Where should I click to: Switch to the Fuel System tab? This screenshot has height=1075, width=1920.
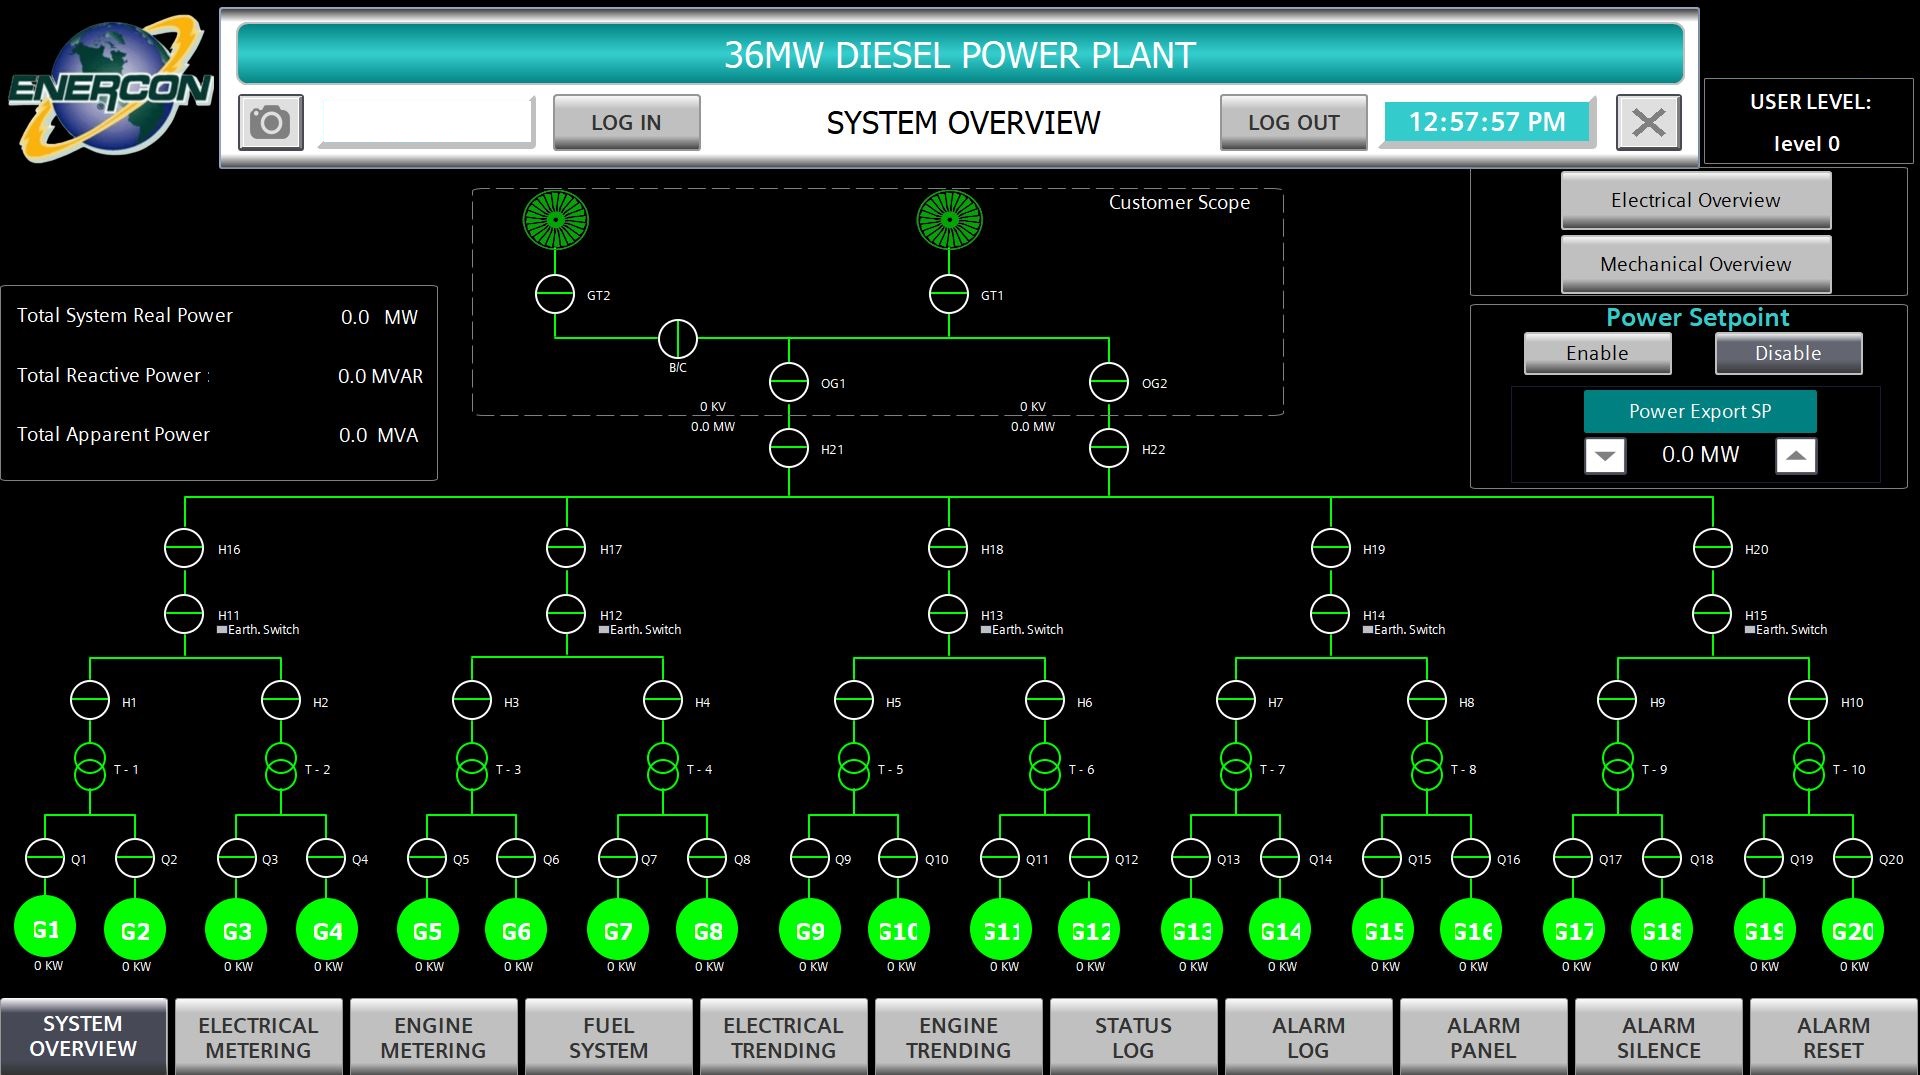point(608,1037)
